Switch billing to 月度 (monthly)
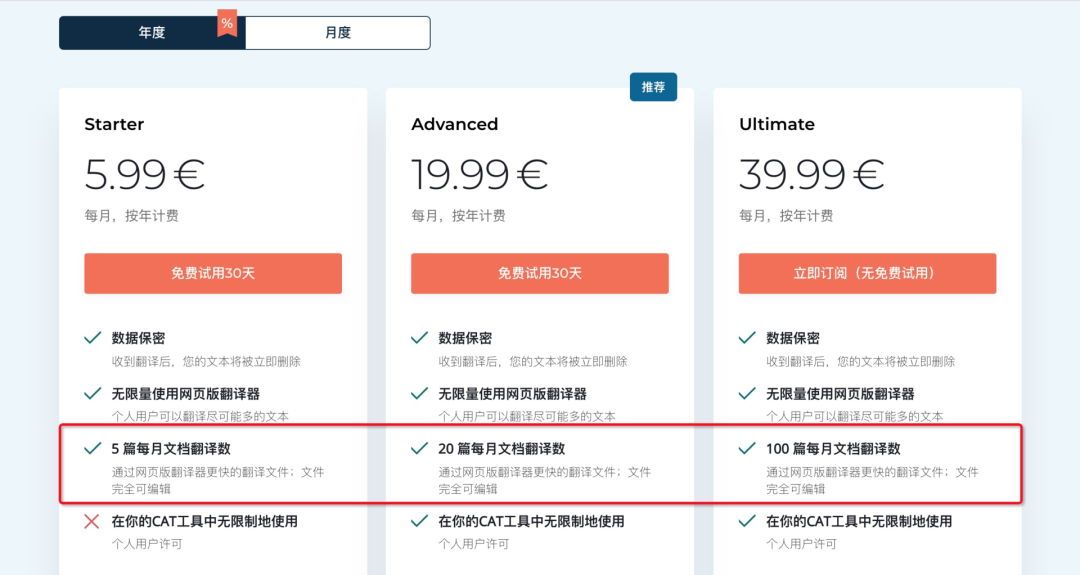The height and width of the screenshot is (575, 1080). 338,33
